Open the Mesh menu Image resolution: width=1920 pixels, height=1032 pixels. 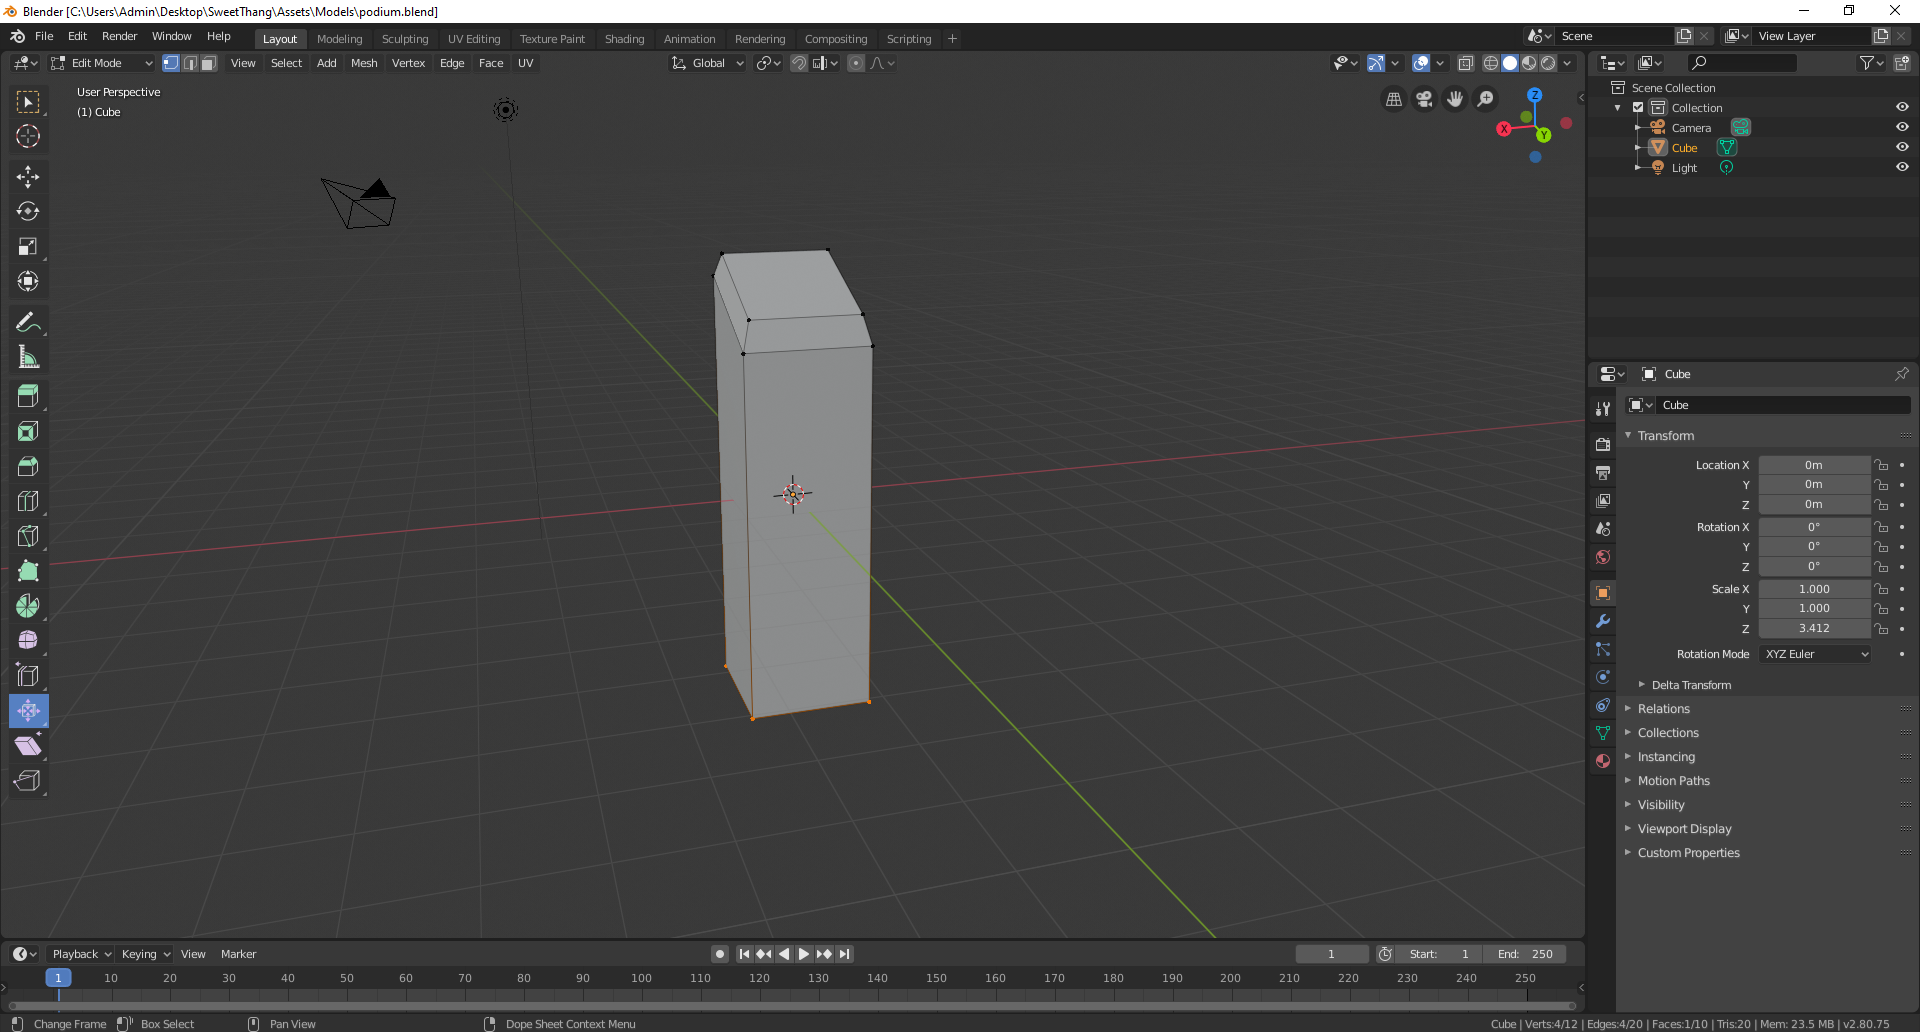pyautogui.click(x=364, y=63)
